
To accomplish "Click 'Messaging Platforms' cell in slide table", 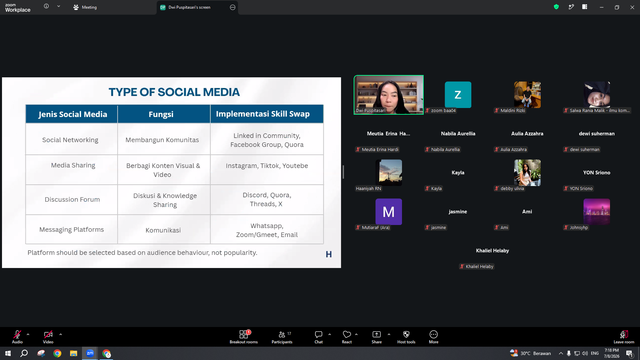I will coord(71,229).
